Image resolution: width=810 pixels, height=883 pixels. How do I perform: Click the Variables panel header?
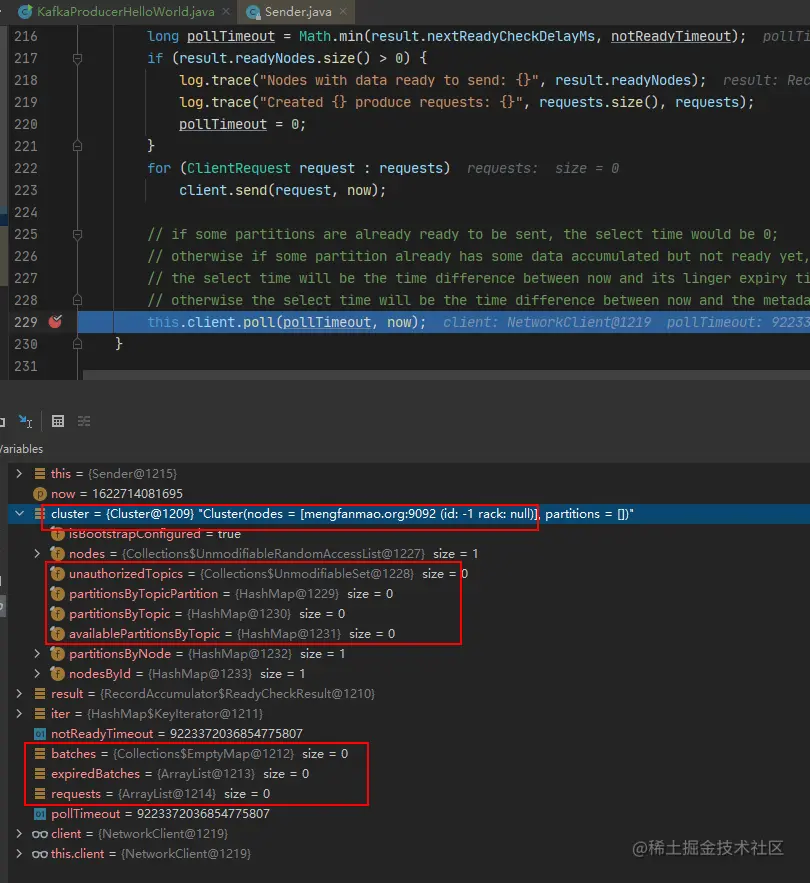pyautogui.click(x=21, y=449)
